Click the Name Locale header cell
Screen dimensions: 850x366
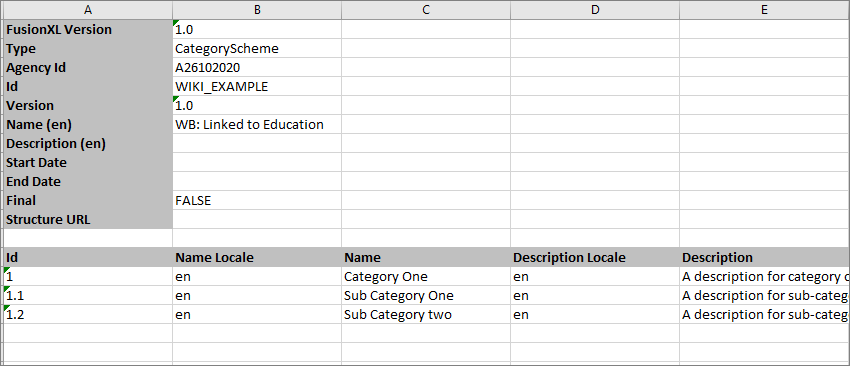pos(257,258)
